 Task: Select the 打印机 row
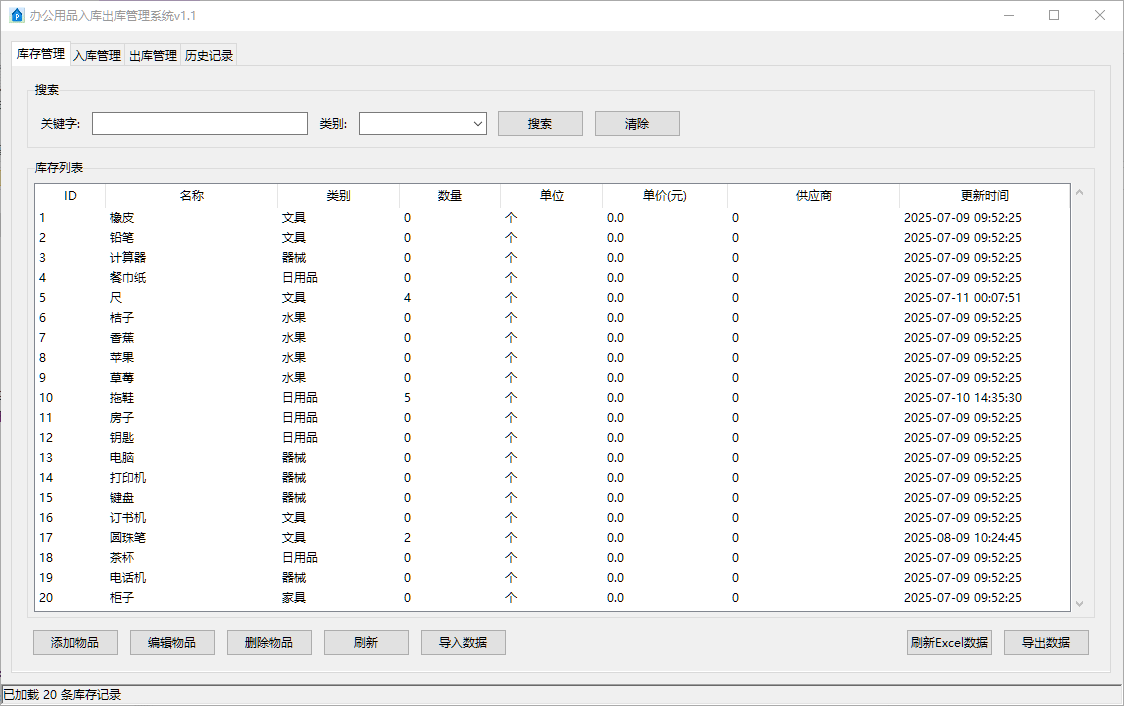(552, 478)
